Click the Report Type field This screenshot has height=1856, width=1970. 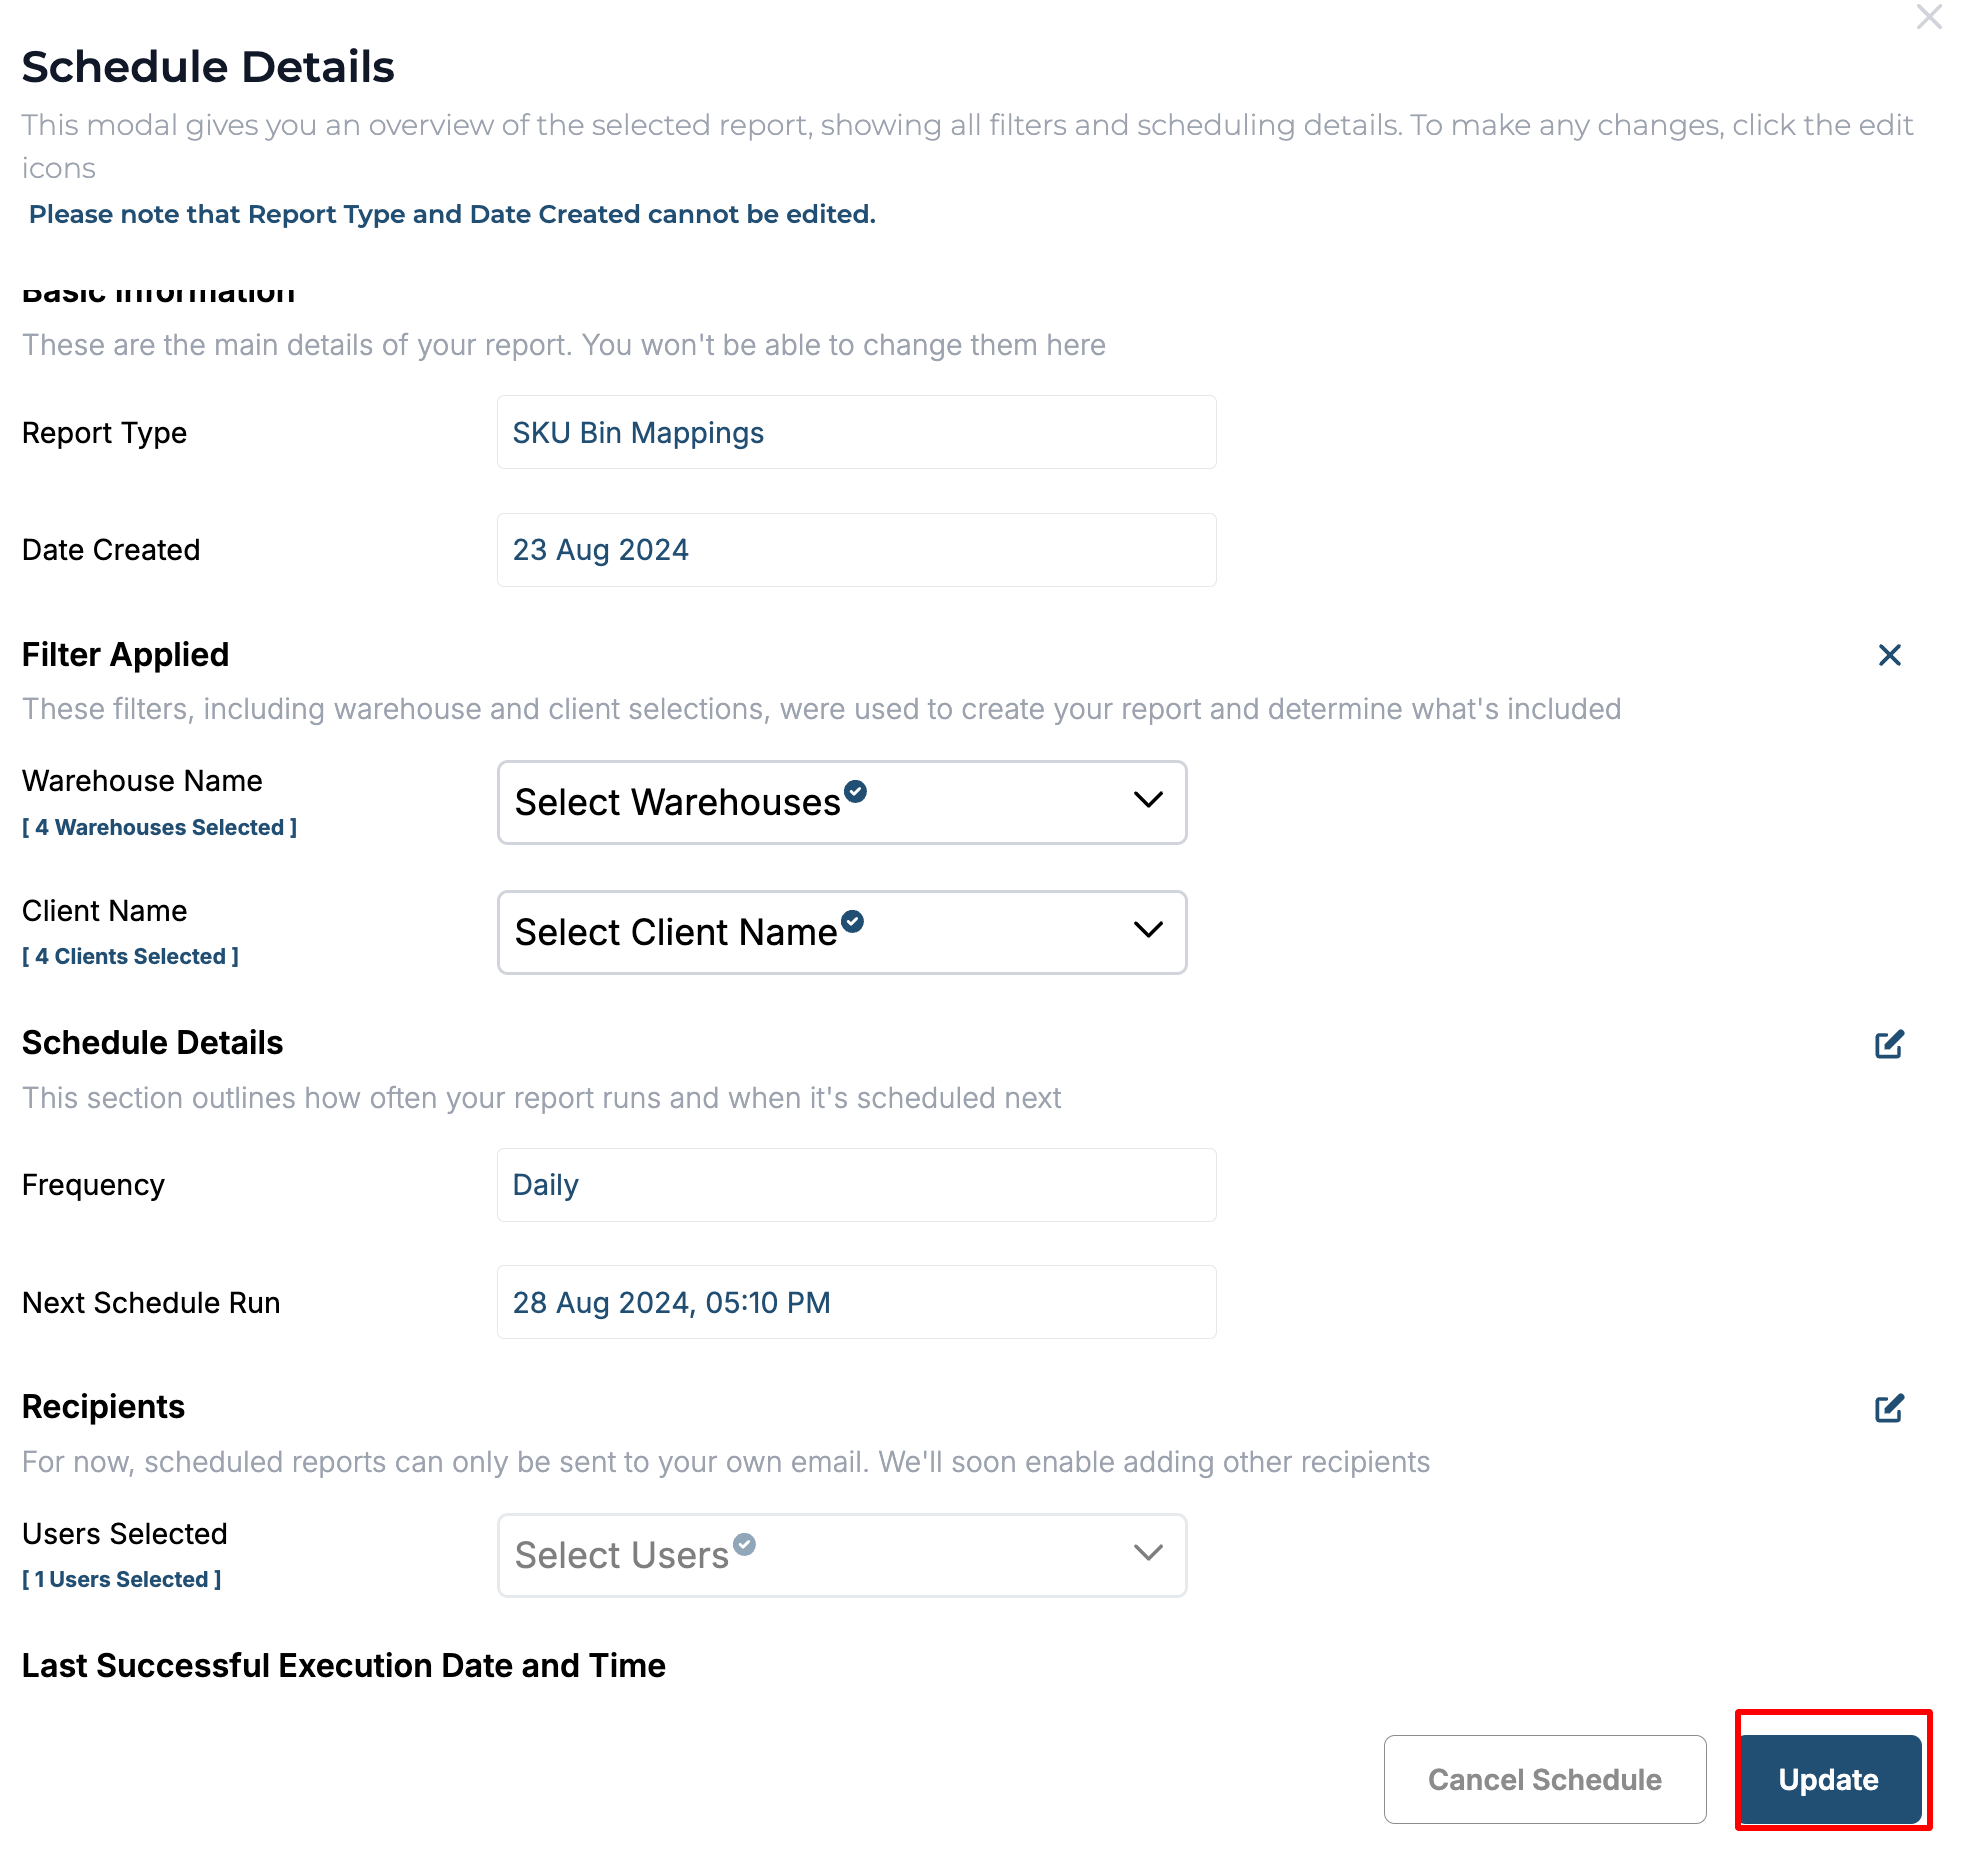[x=856, y=433]
